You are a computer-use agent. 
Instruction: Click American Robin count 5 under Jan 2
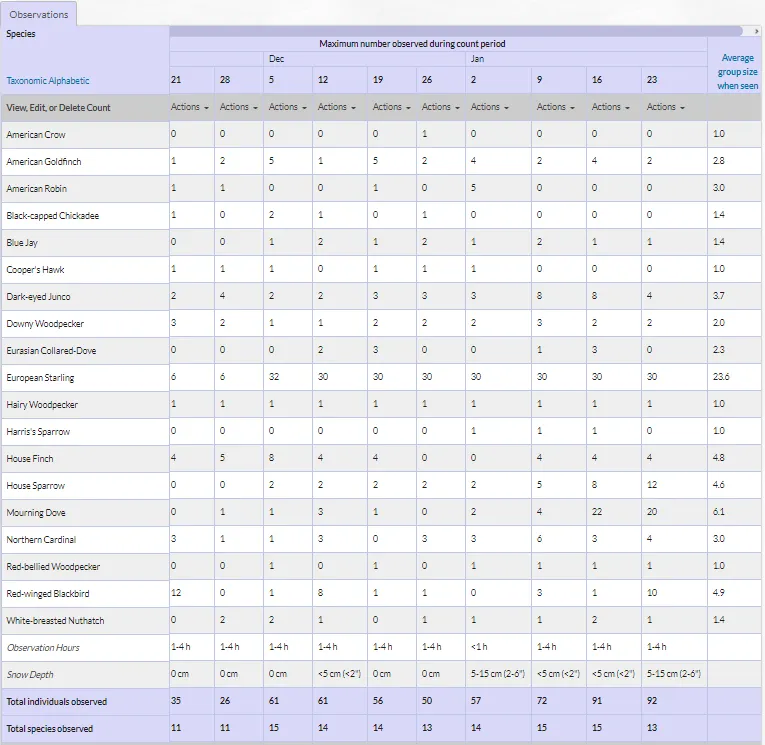[x=473, y=188]
